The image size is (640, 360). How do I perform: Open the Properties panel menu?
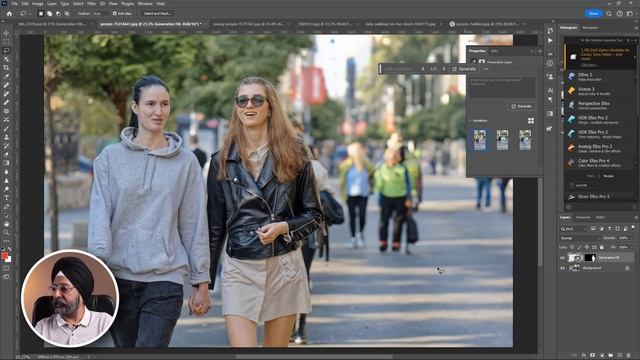pyautogui.click(x=540, y=51)
